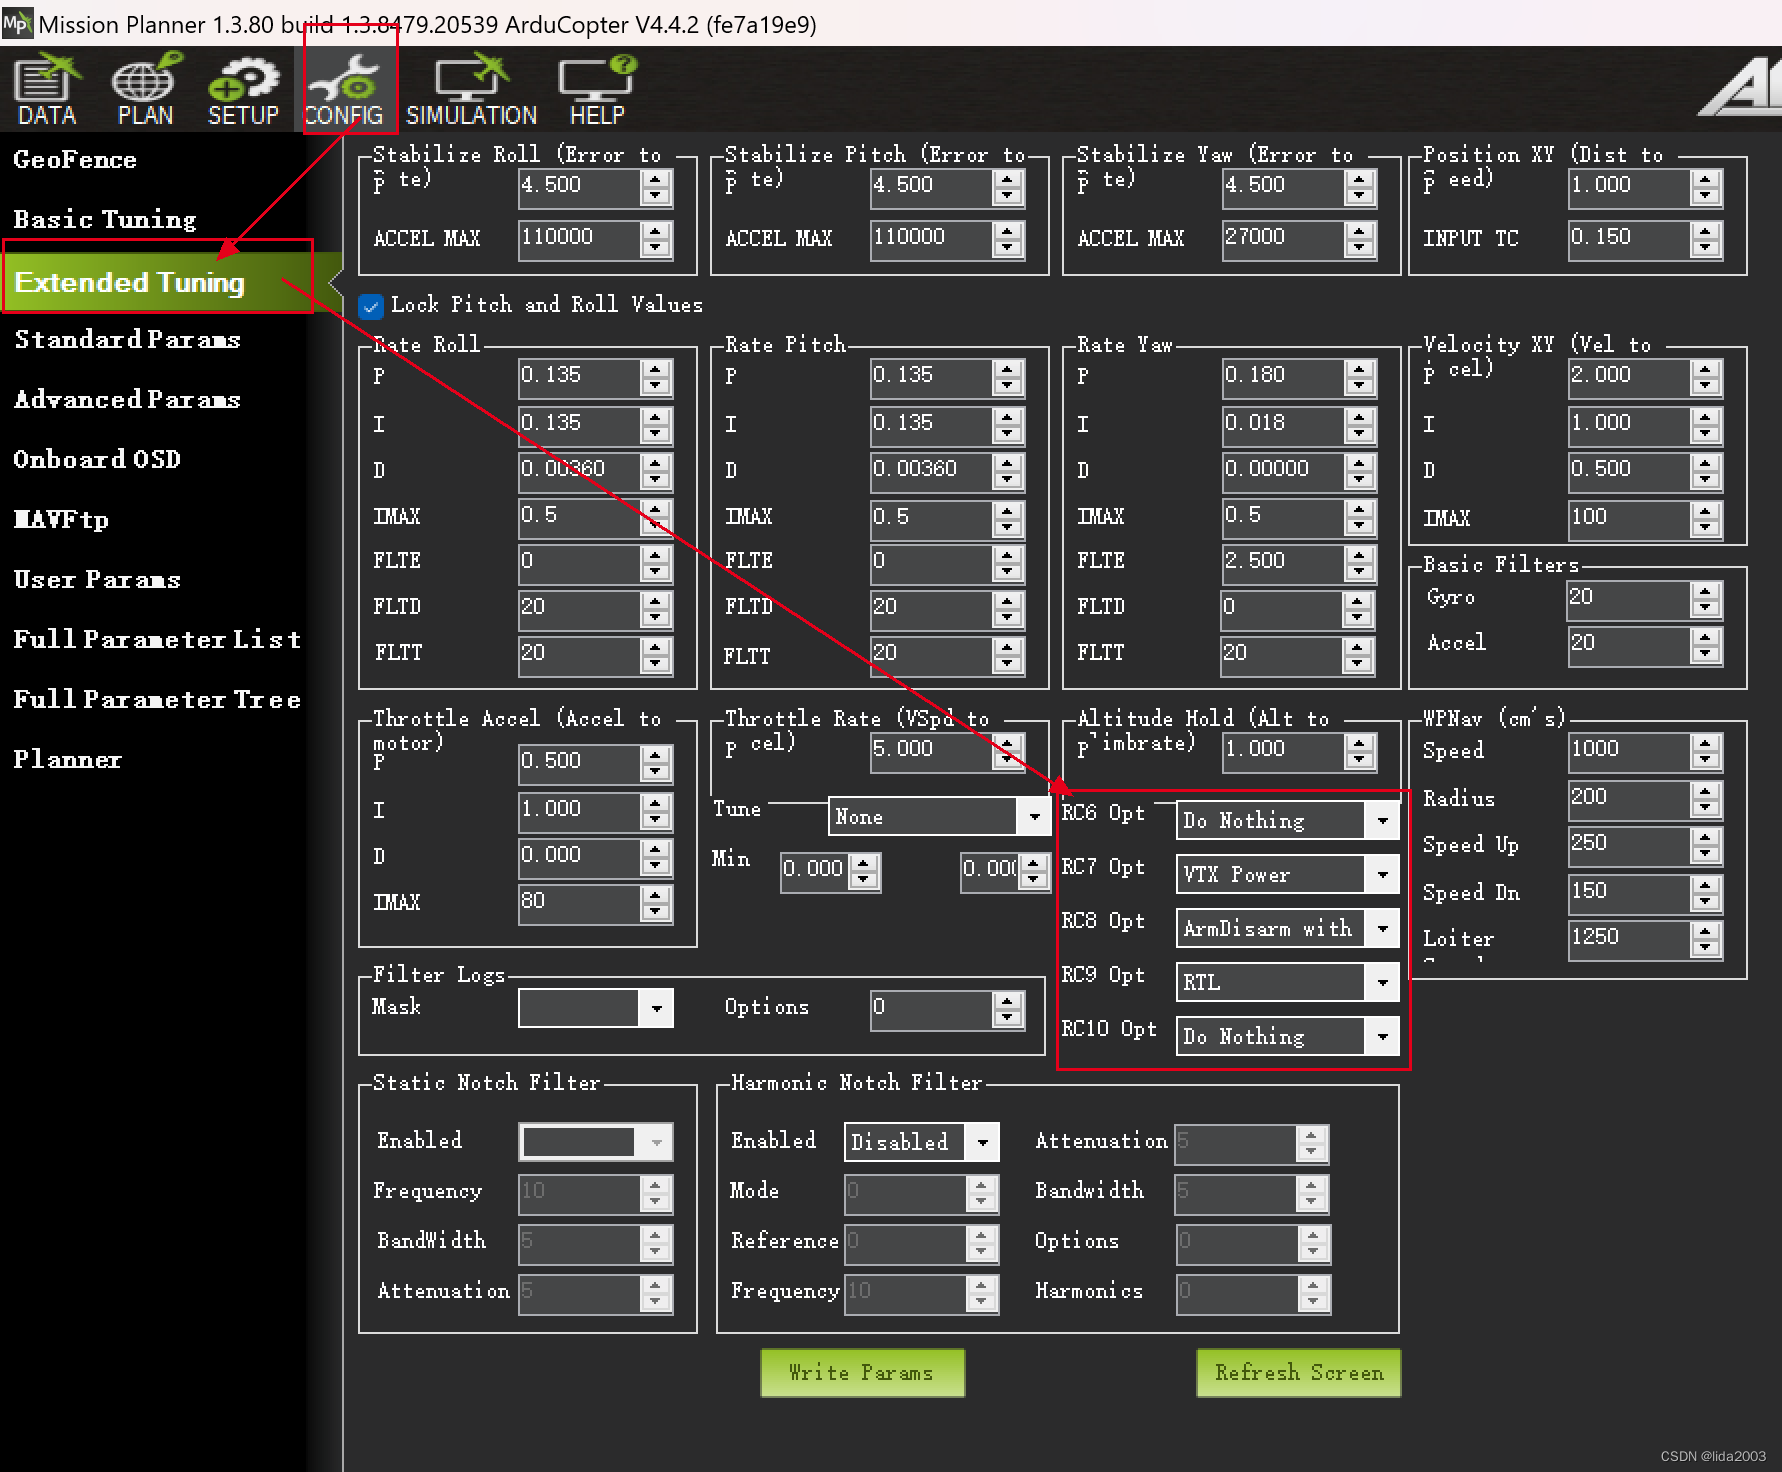1782x1472 pixels.
Task: Open Full Parameter Tree page
Action: point(157,700)
